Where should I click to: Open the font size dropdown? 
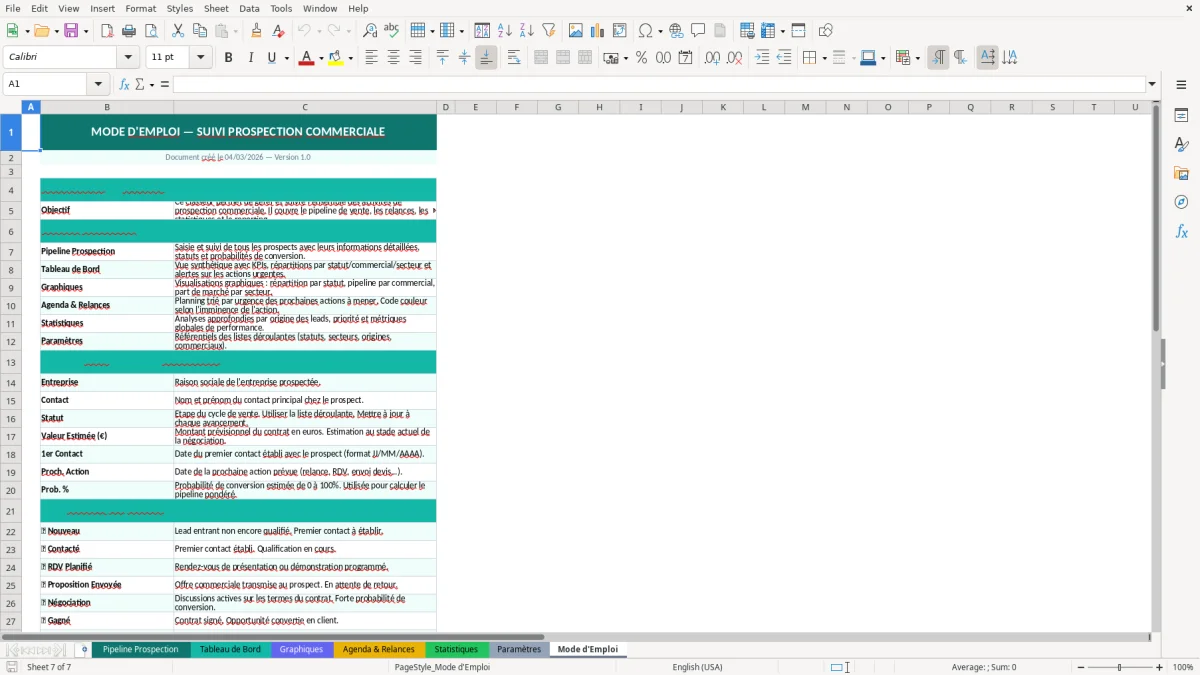click(201, 58)
